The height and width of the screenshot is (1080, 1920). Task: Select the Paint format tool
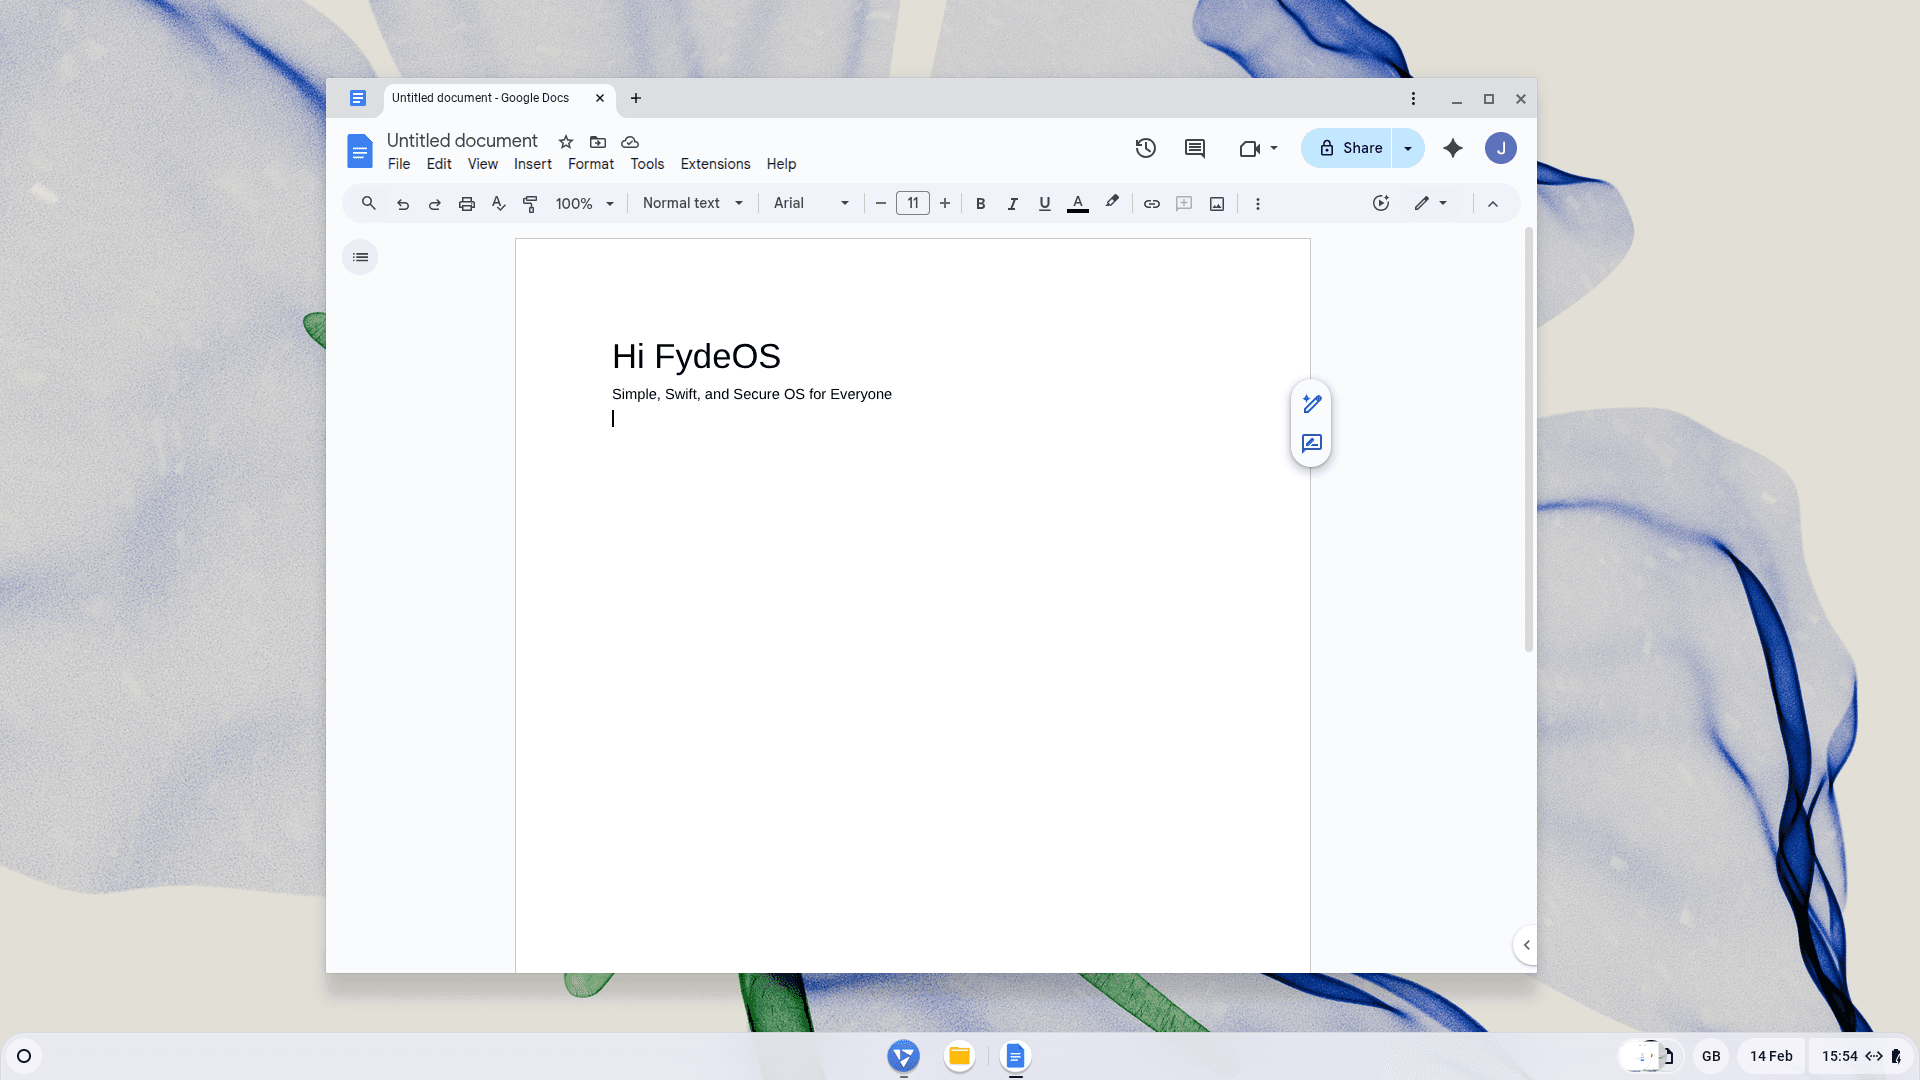tap(530, 203)
